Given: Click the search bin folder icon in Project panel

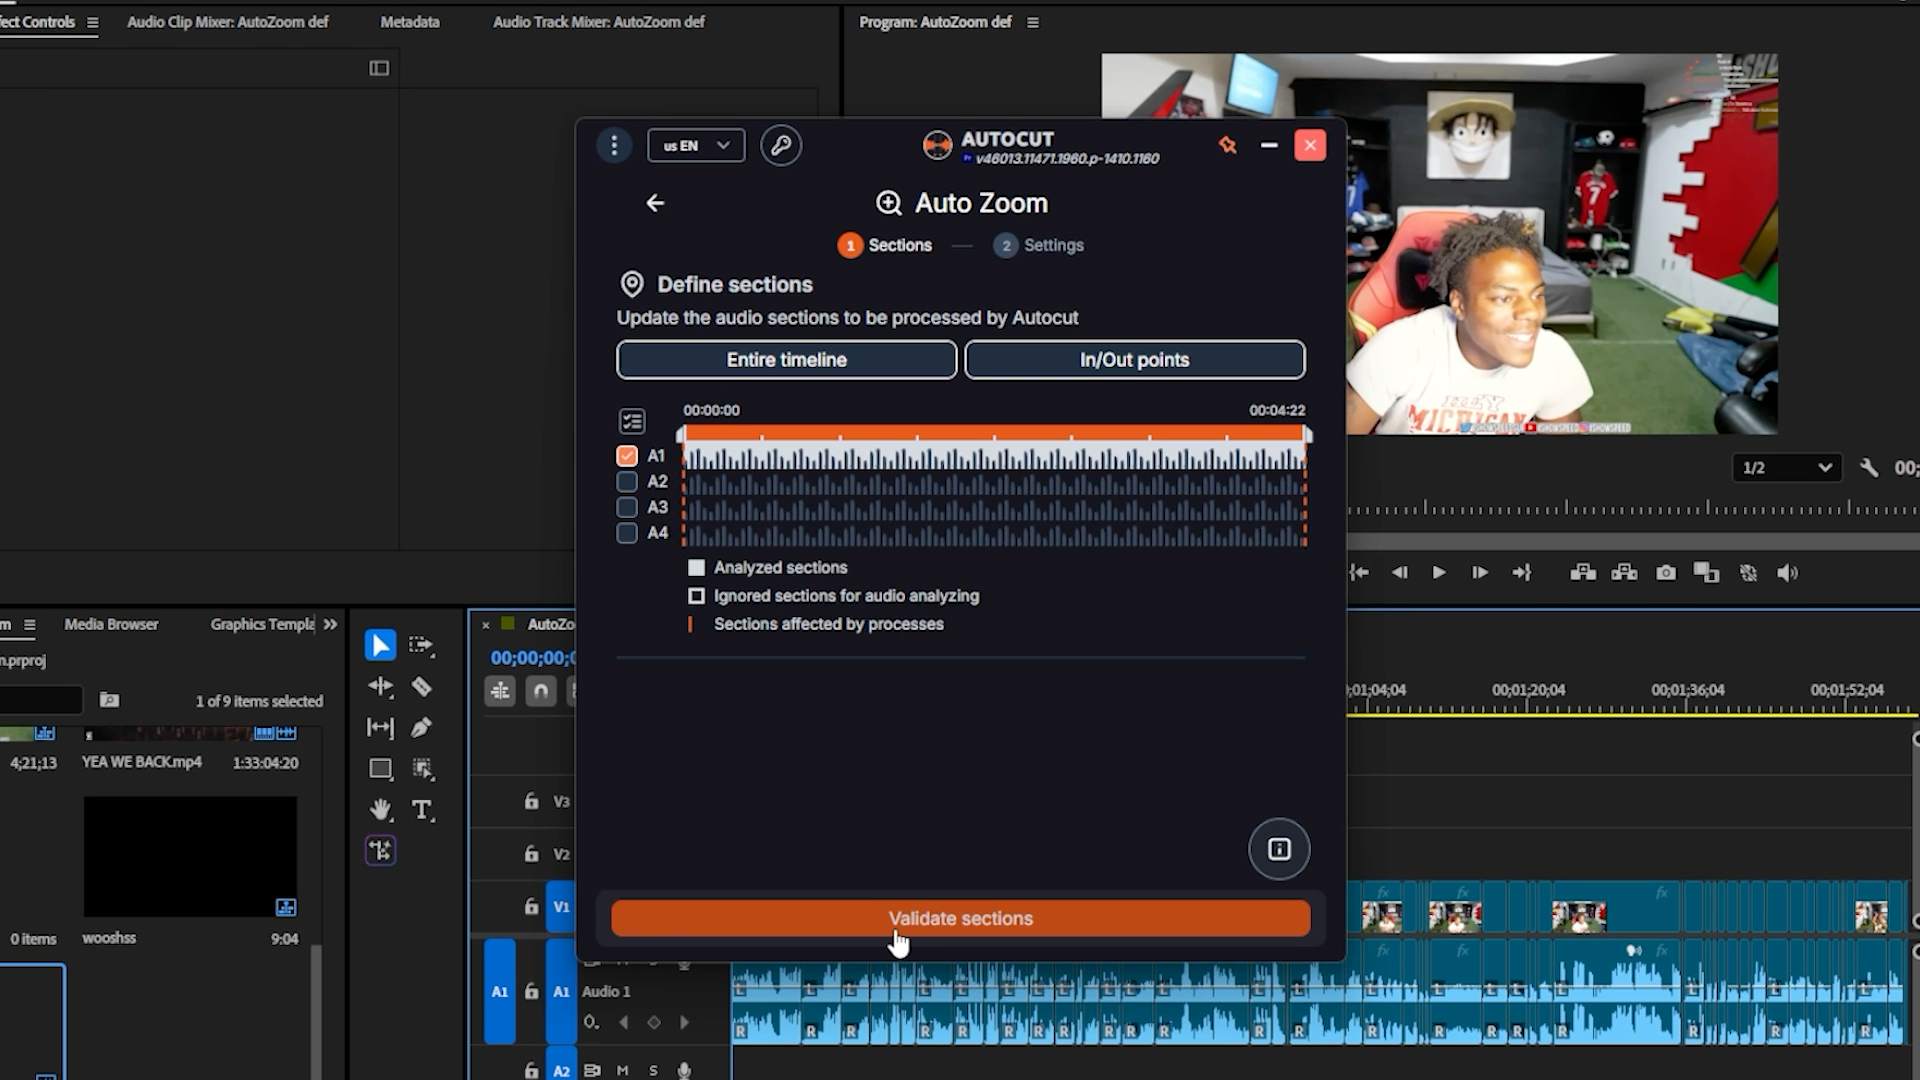Looking at the screenshot, I should pyautogui.click(x=110, y=700).
